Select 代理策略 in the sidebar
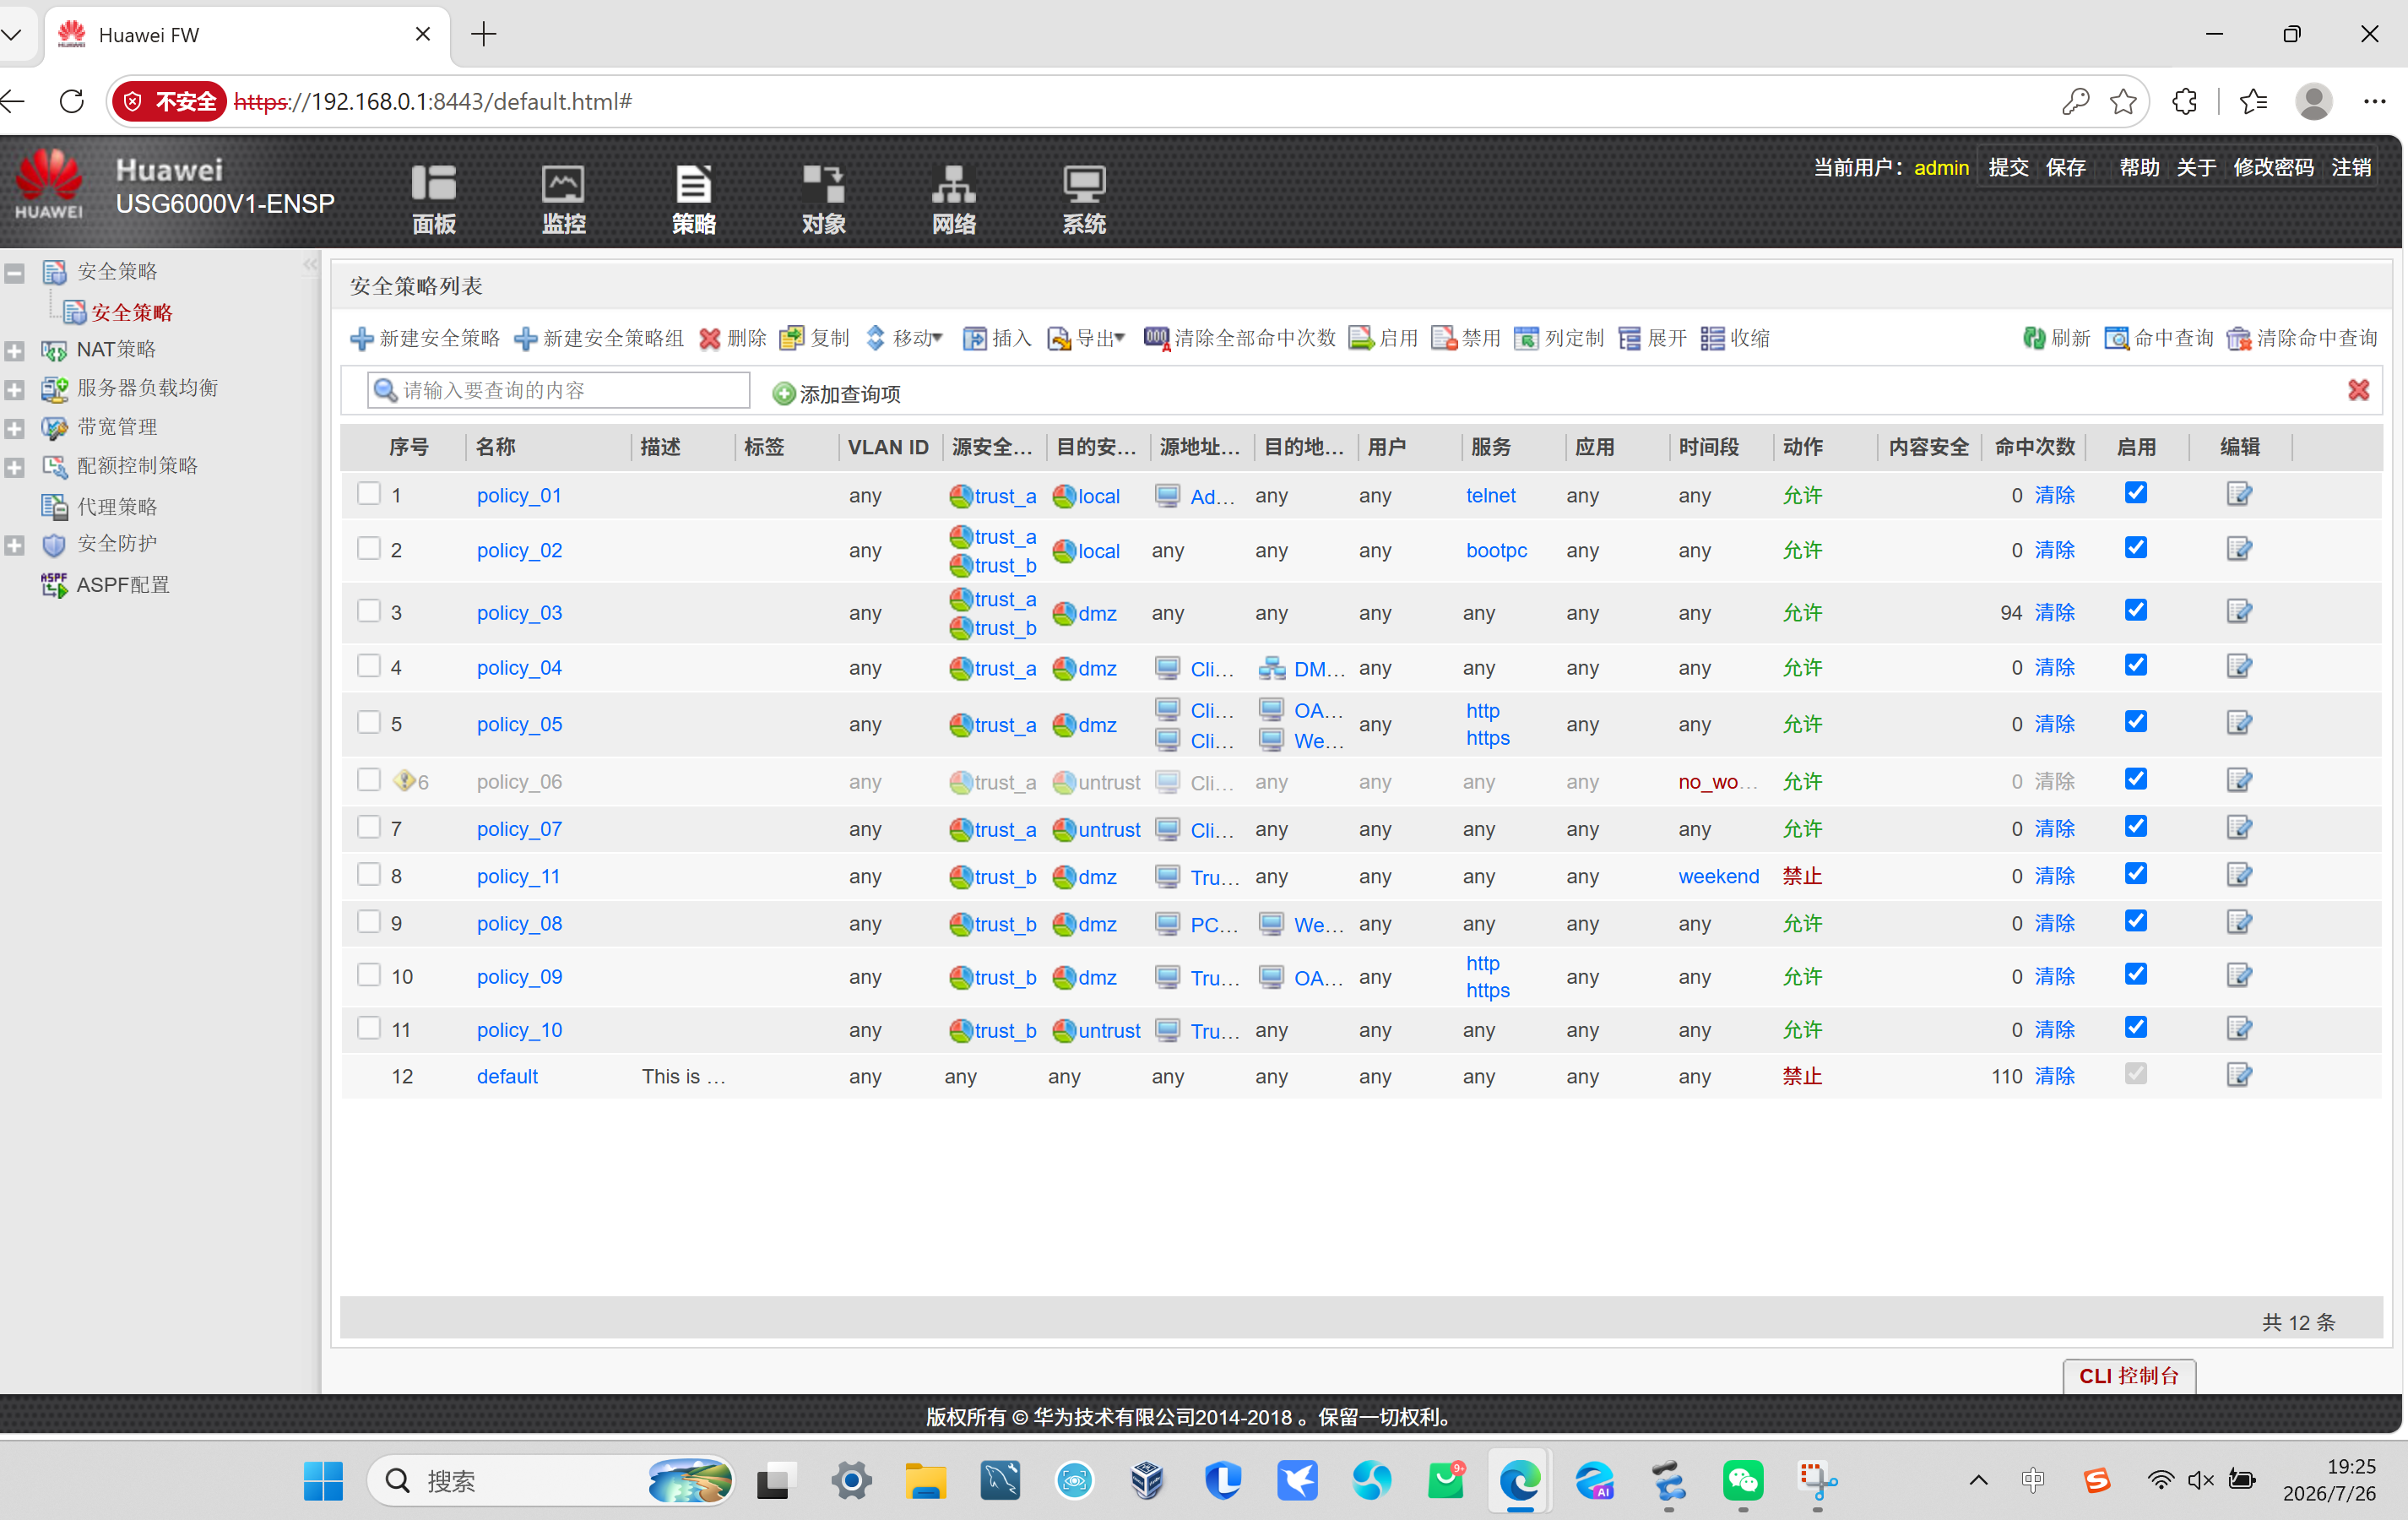Screen dimensions: 2408x1520 point(117,507)
